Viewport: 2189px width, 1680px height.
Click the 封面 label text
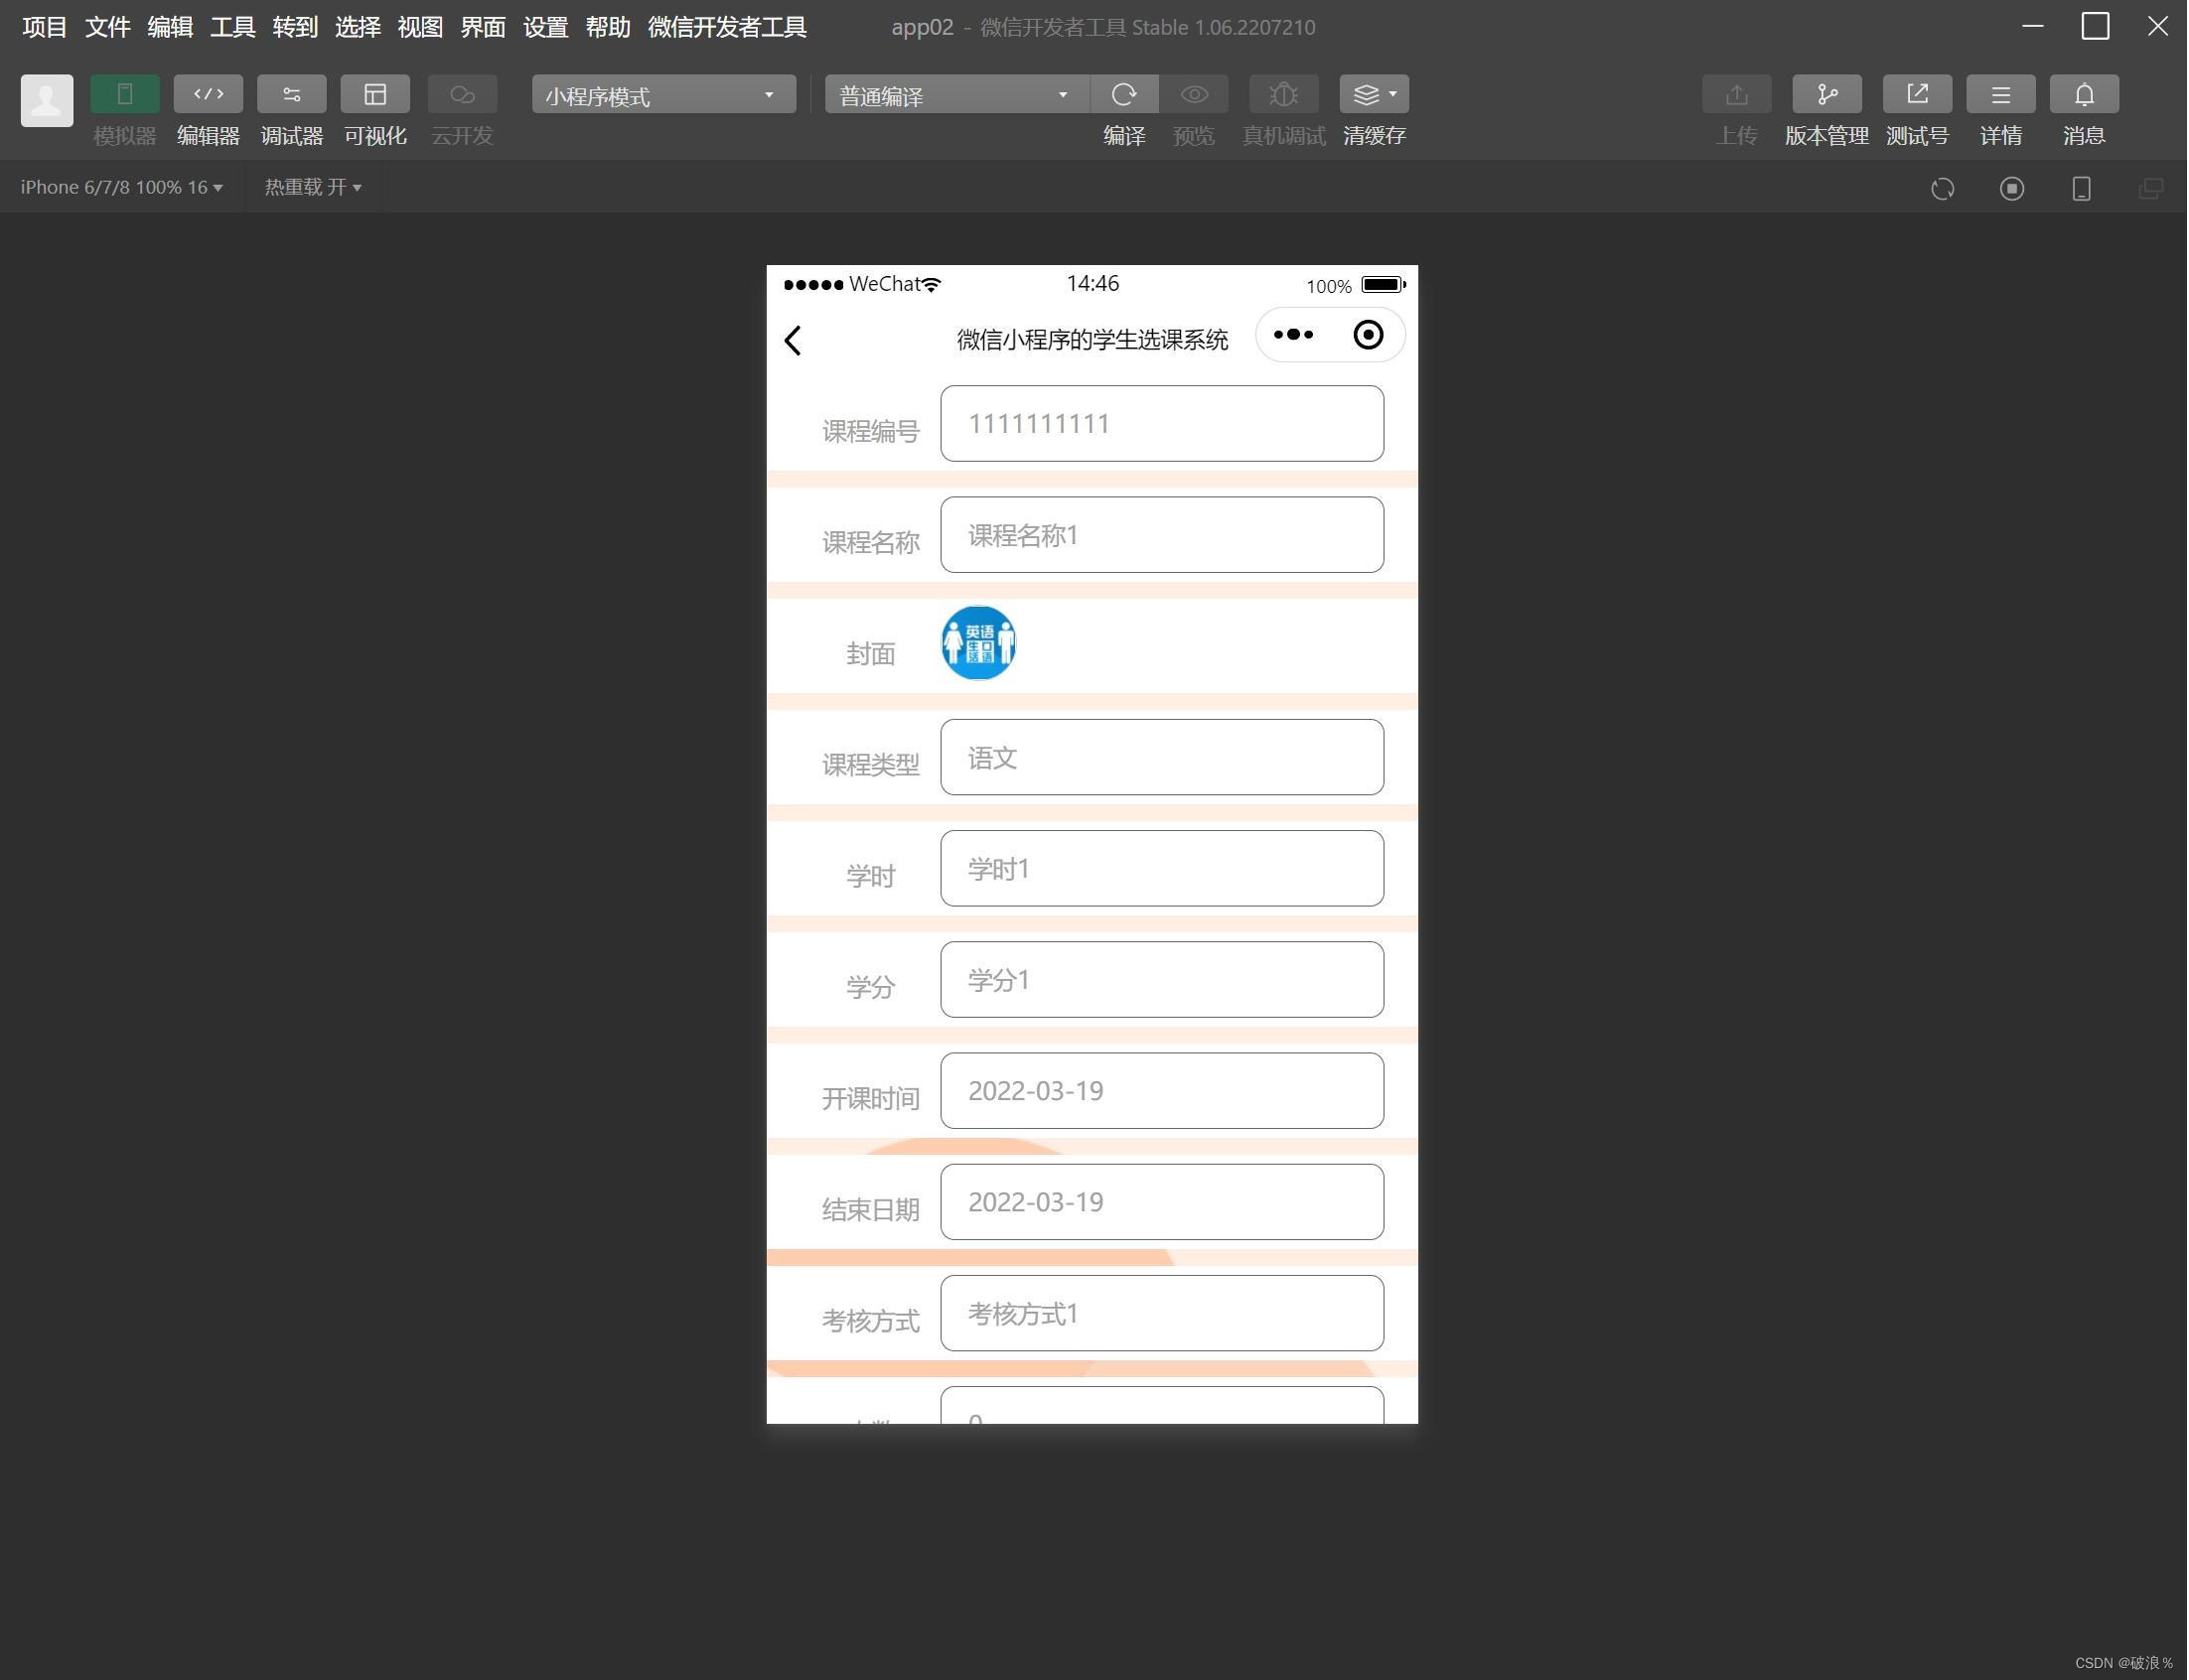coord(871,654)
